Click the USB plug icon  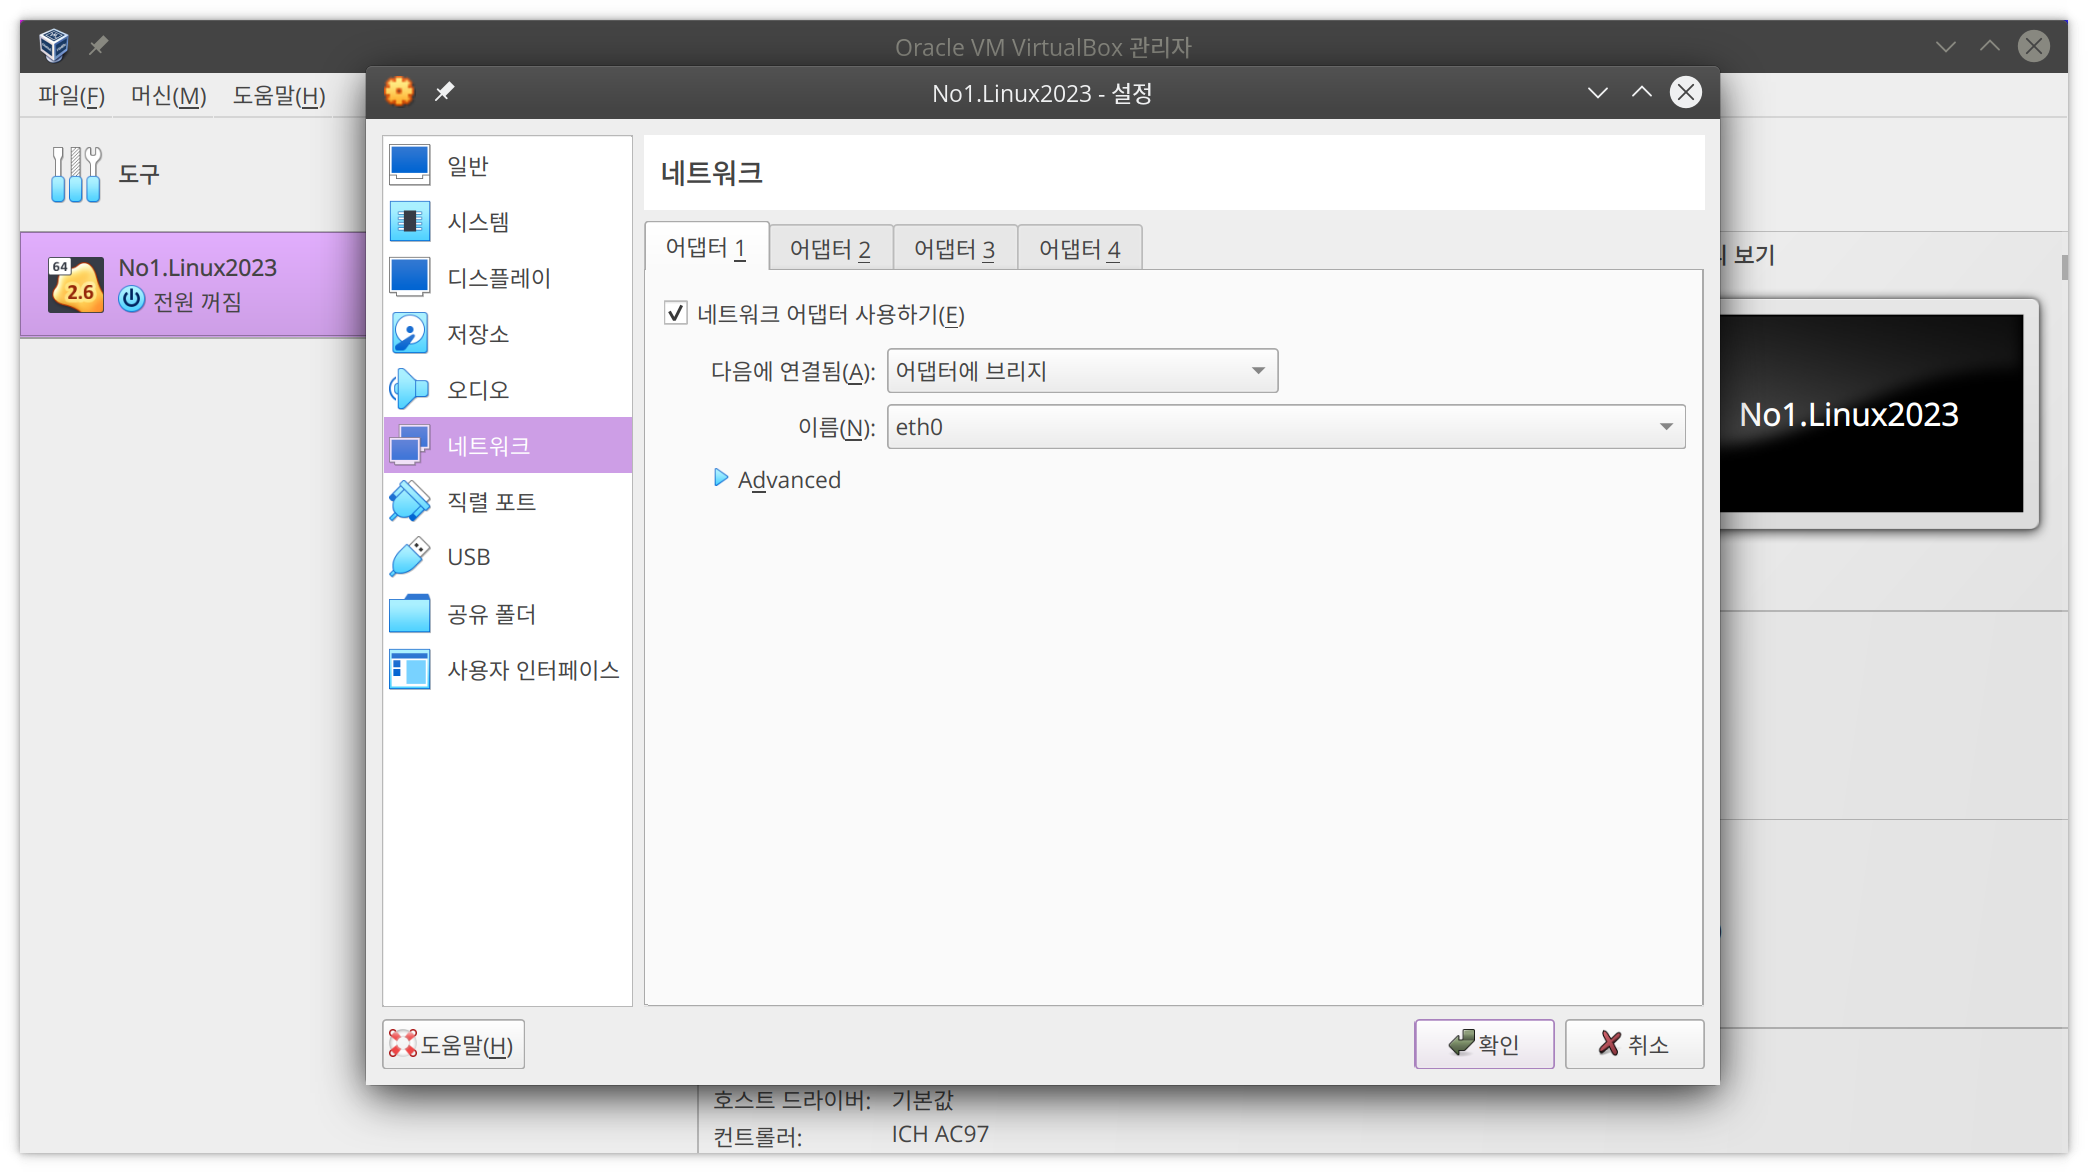[x=409, y=557]
